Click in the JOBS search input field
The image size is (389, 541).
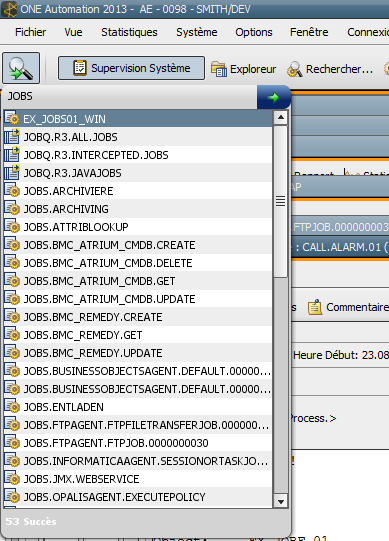point(130,96)
